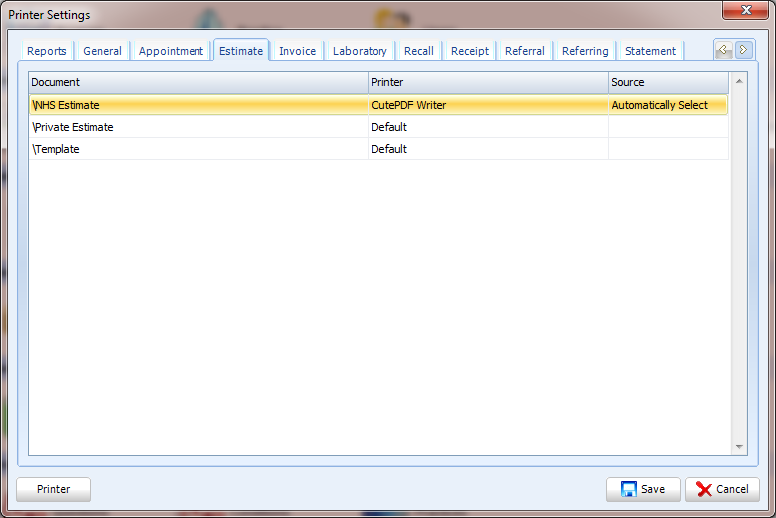This screenshot has width=776, height=518.
Task: Close the Printer Settings window
Action: click(x=742, y=11)
